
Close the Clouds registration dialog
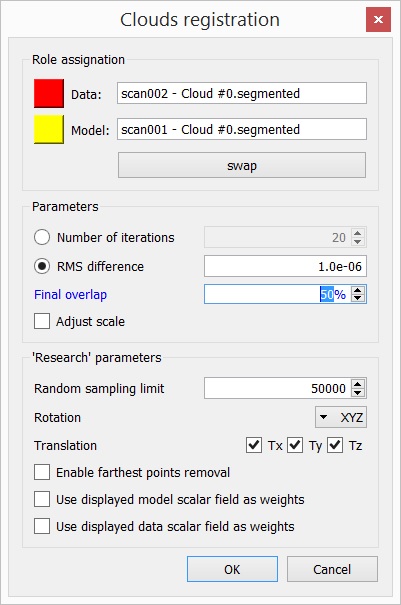pyautogui.click(x=378, y=19)
